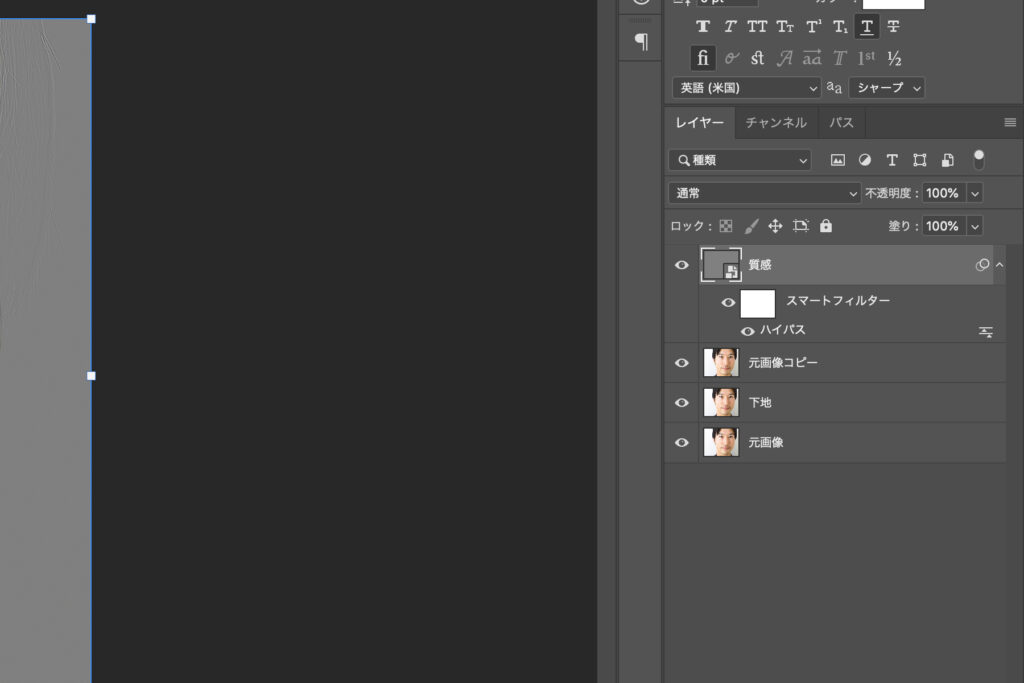Filter for adjustment layers
The height and width of the screenshot is (683, 1024).
pyautogui.click(x=865, y=160)
